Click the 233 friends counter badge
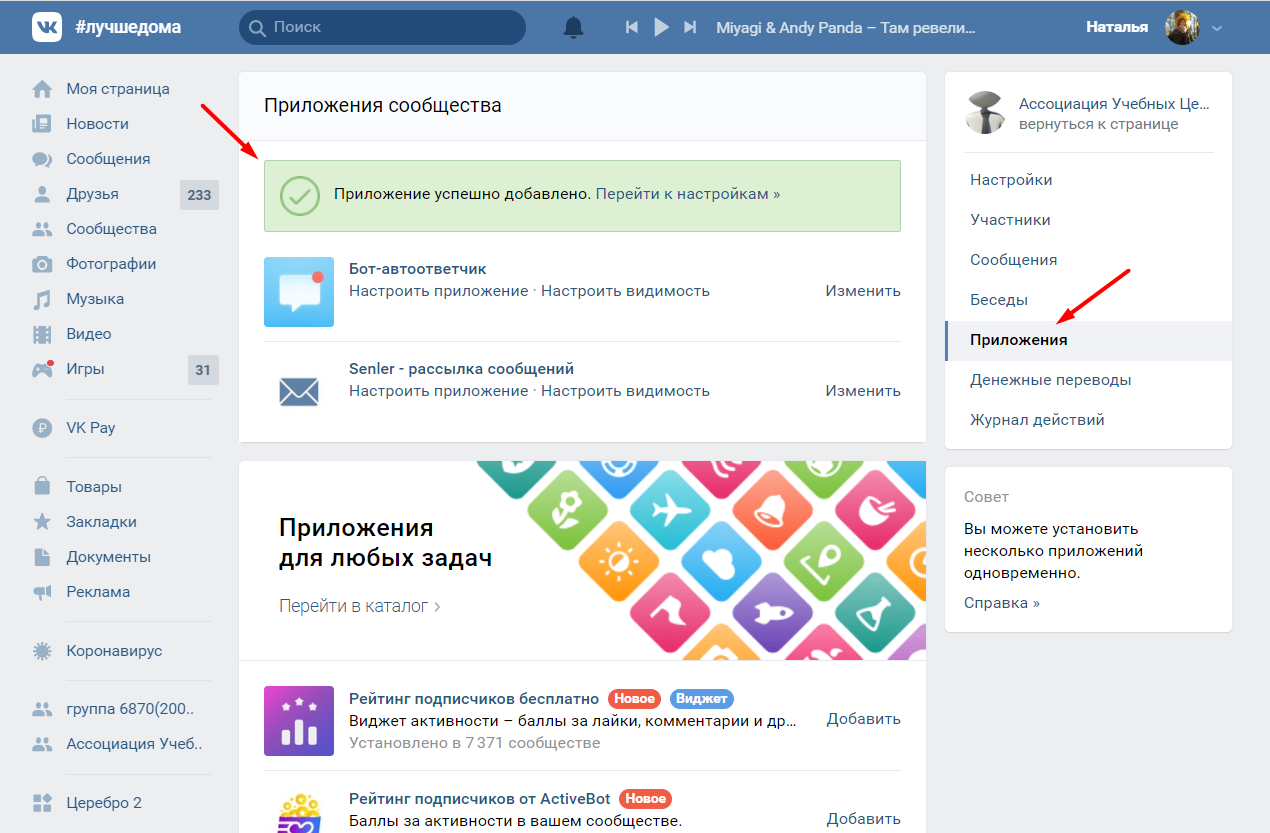Screen dimensions: 1270x833 199,194
